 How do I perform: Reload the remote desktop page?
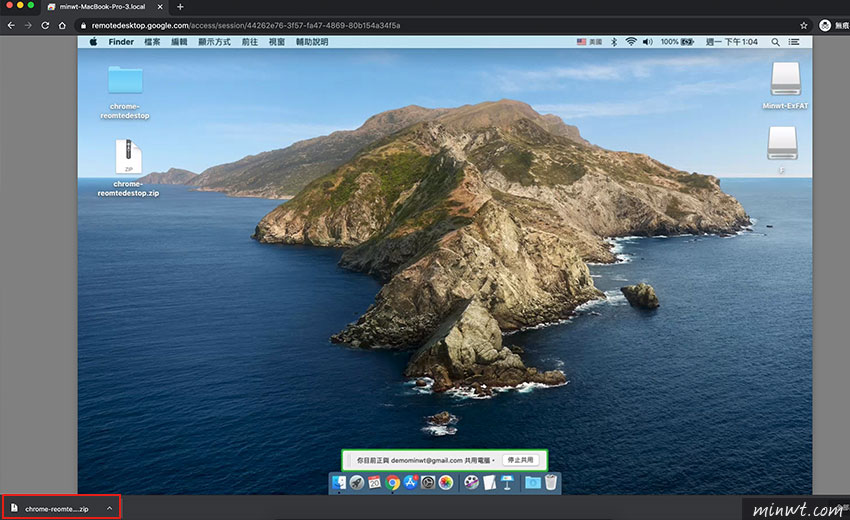(x=46, y=25)
